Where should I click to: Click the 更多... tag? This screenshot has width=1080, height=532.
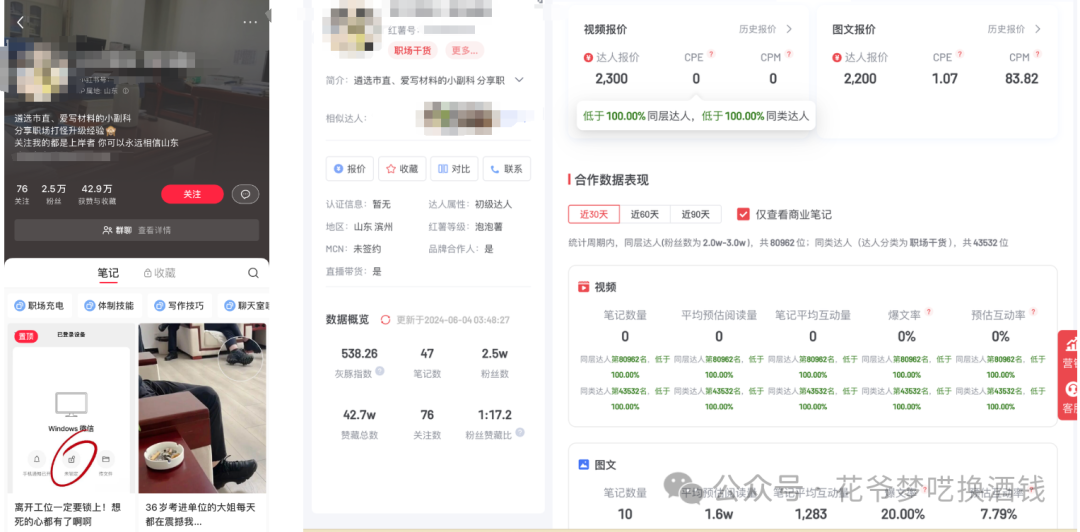(x=464, y=50)
